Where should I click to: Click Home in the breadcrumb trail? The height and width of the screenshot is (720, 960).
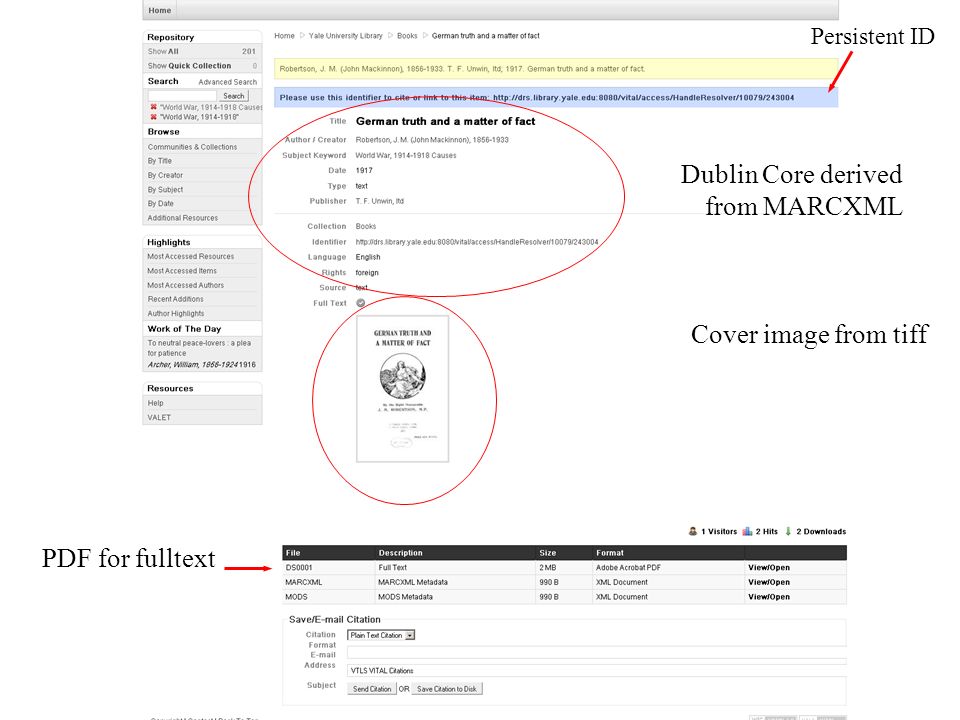pos(284,36)
